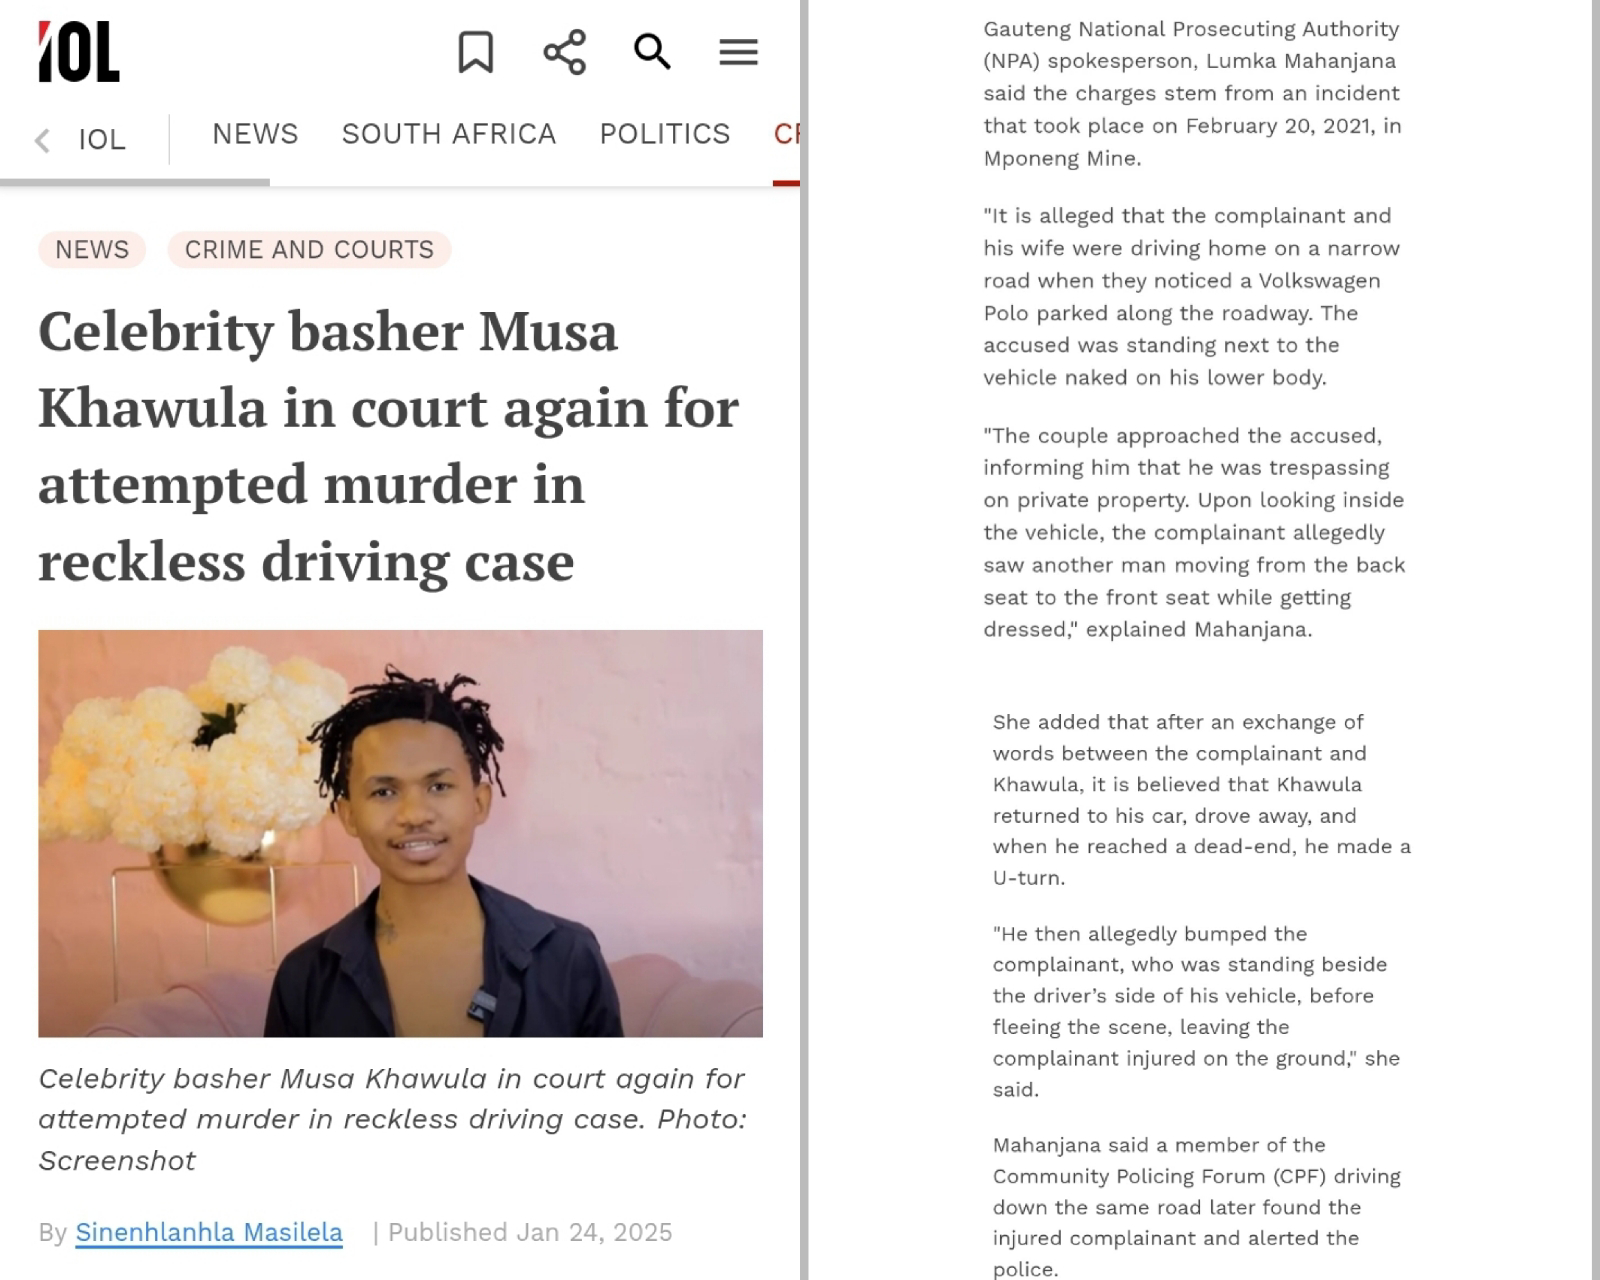Open the search magnifier

coord(652,51)
